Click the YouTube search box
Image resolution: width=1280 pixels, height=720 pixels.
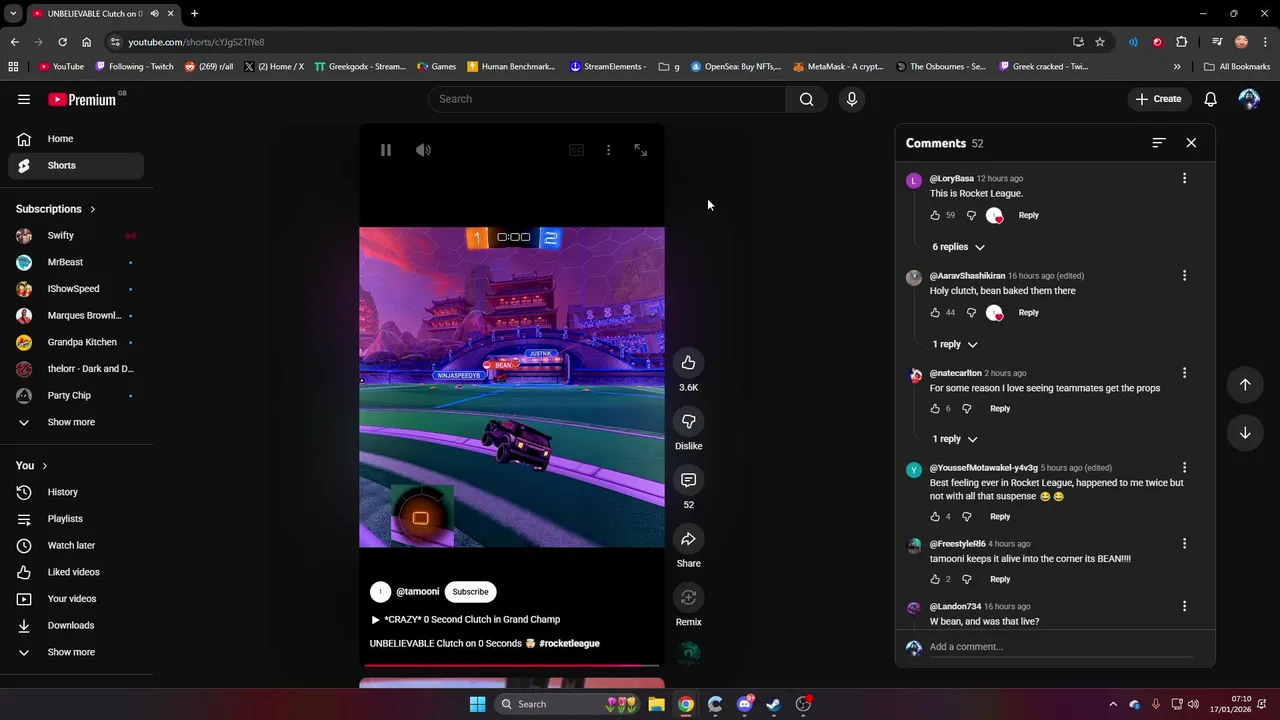click(x=607, y=99)
